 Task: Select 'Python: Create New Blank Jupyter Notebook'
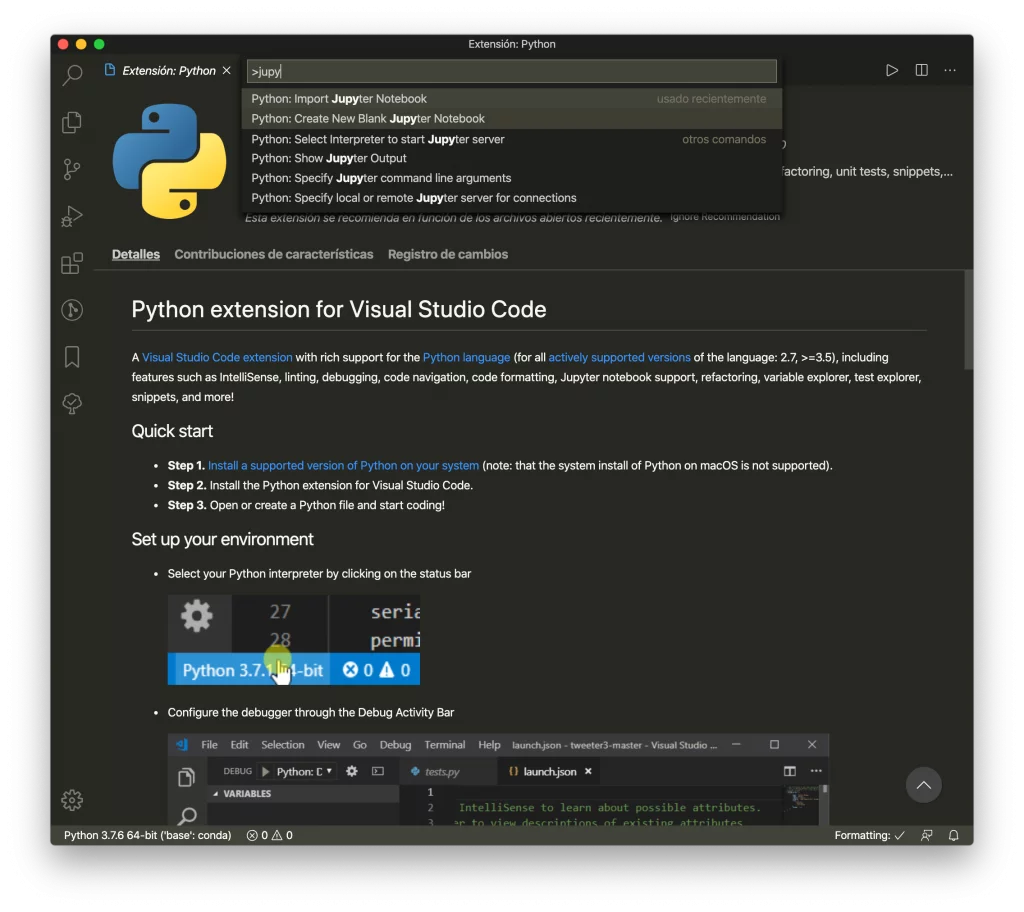point(368,119)
